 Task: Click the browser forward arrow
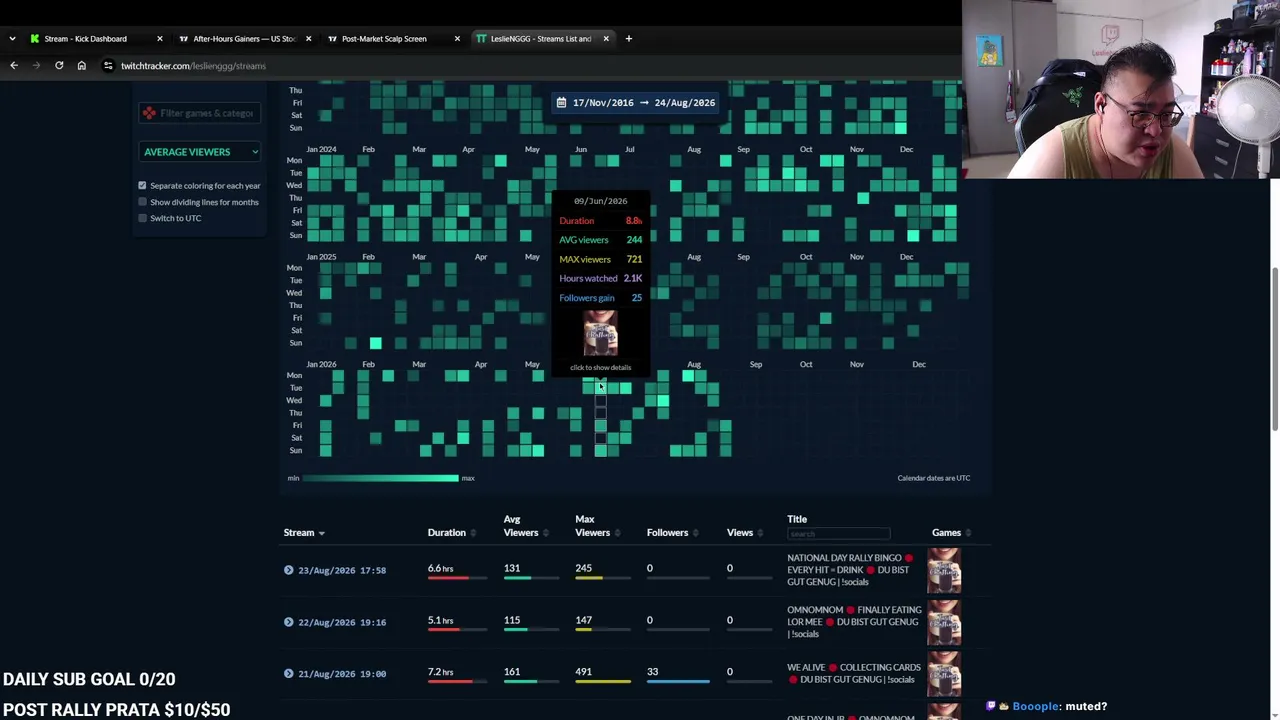(x=36, y=66)
